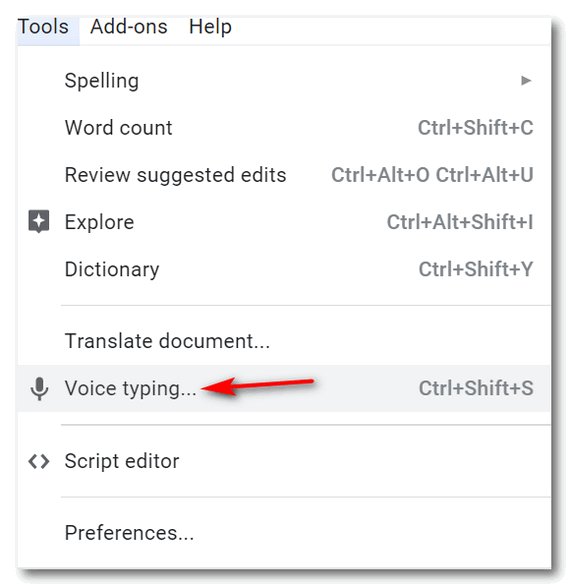Viewport: 570px width, 588px height.
Task: Select Review suggested edits
Action: [284, 175]
